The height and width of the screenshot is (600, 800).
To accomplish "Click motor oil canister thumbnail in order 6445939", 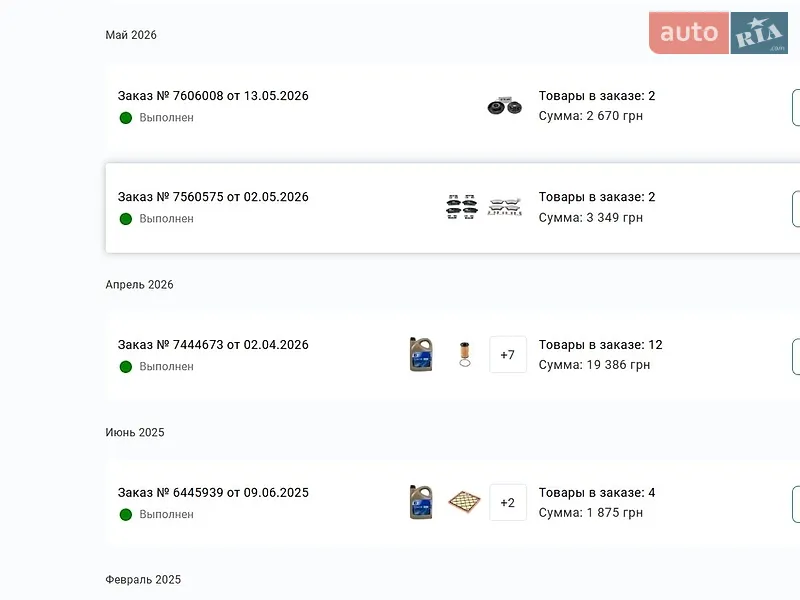I will pyautogui.click(x=421, y=502).
